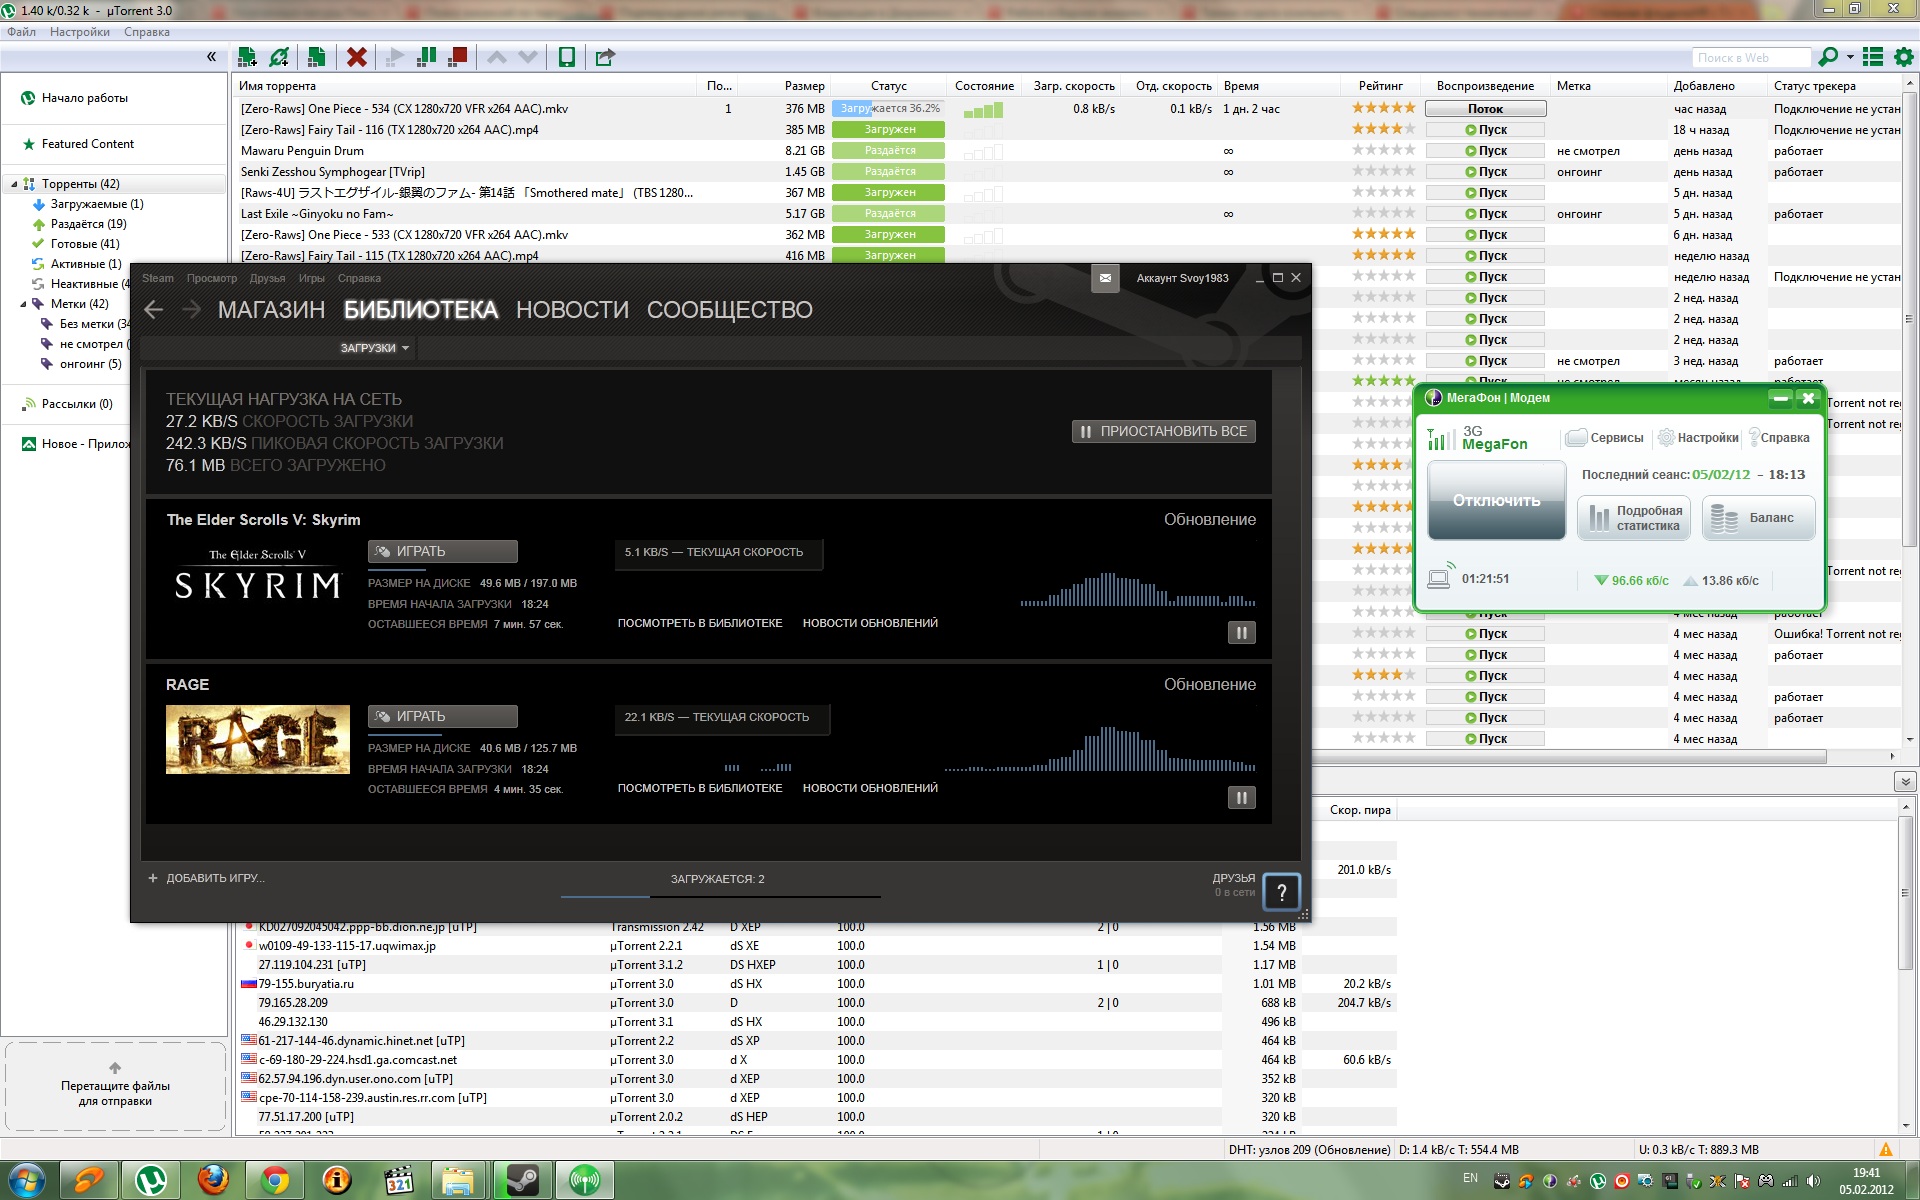Switch to МАГАЗИН tab in Steam
Screen dimensions: 1920x1200
(271, 310)
